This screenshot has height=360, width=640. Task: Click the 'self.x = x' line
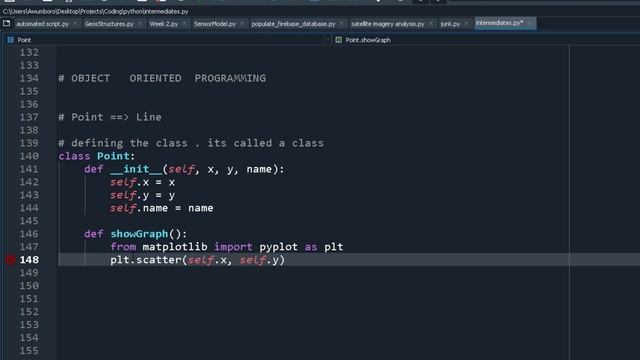pos(142,182)
